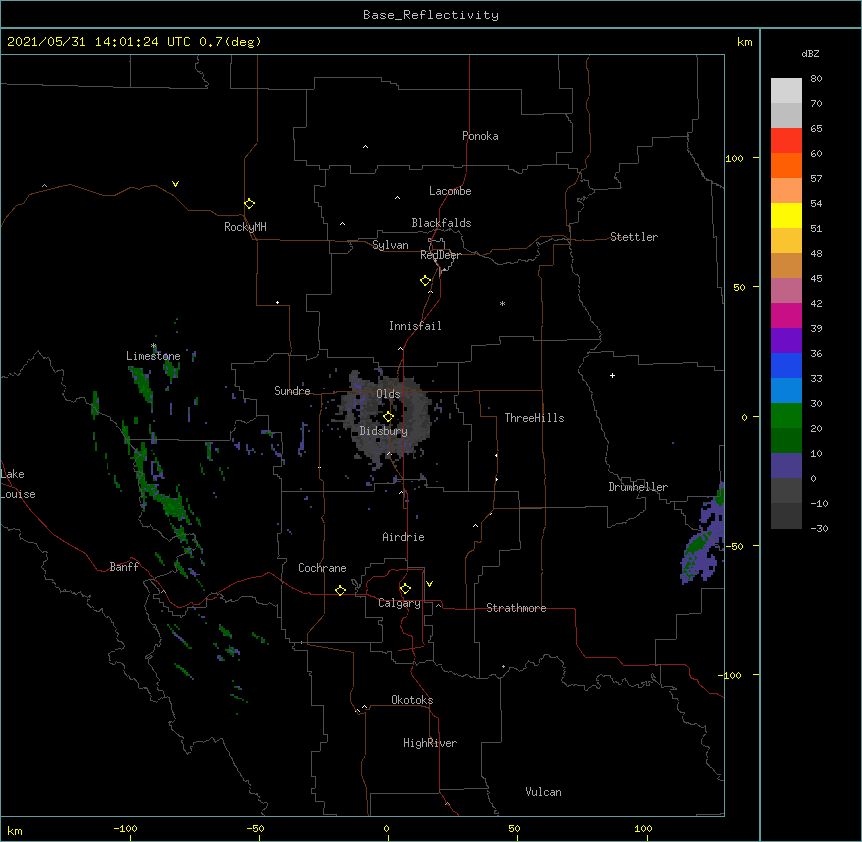Click the Limestone label

point(153,356)
